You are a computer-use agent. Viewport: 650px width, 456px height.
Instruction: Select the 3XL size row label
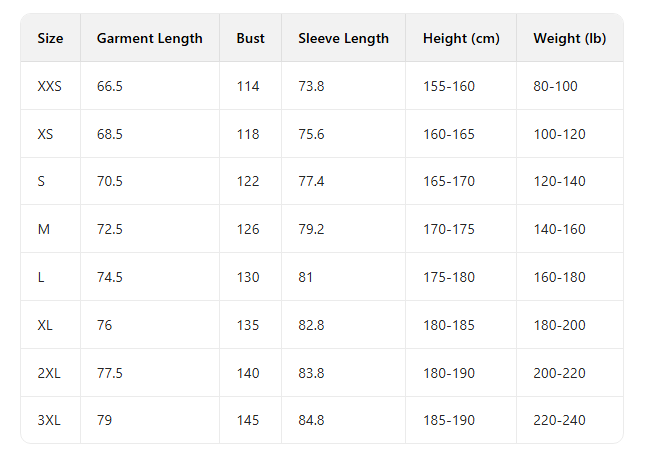coord(49,420)
